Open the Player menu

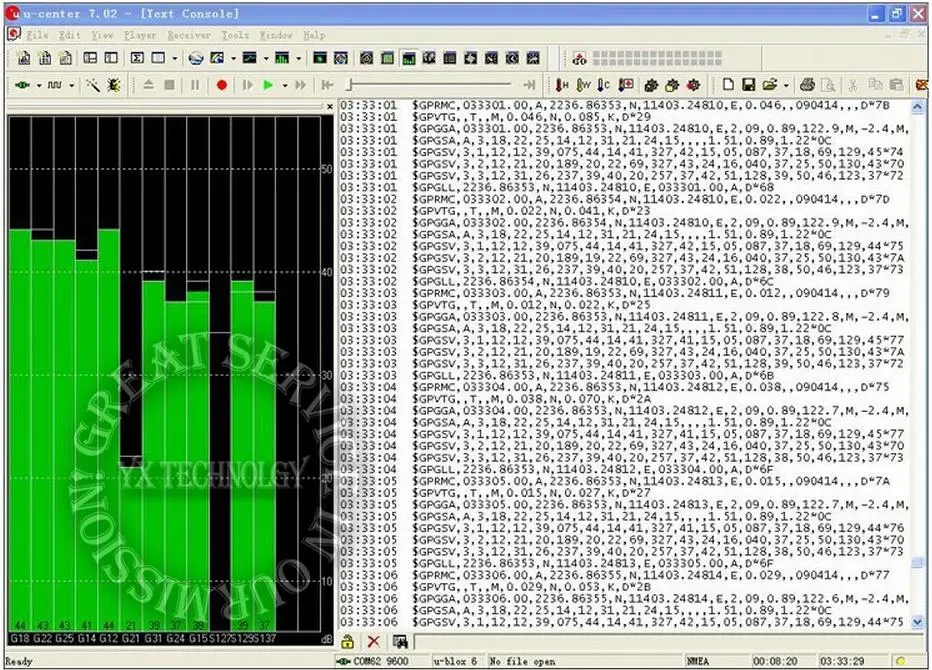point(140,35)
